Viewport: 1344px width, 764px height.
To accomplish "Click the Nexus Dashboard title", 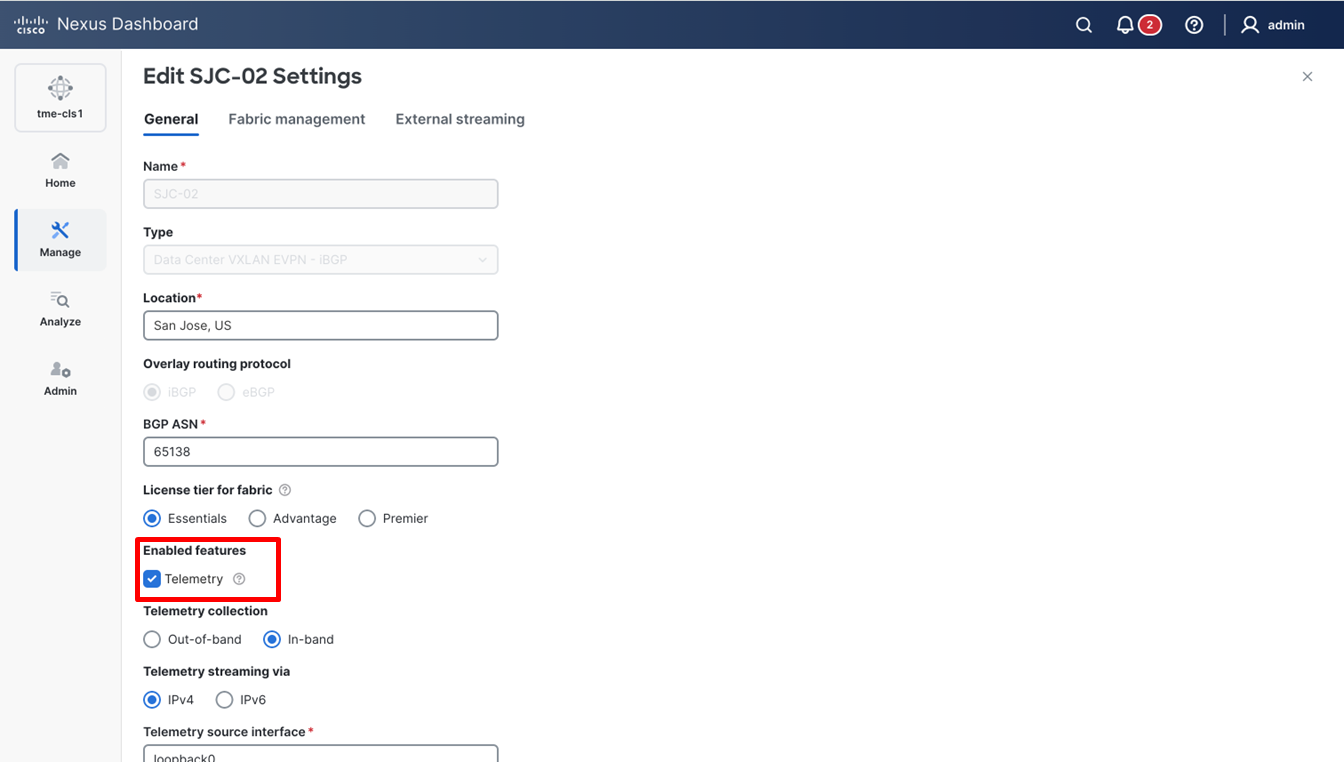I will 128,24.
